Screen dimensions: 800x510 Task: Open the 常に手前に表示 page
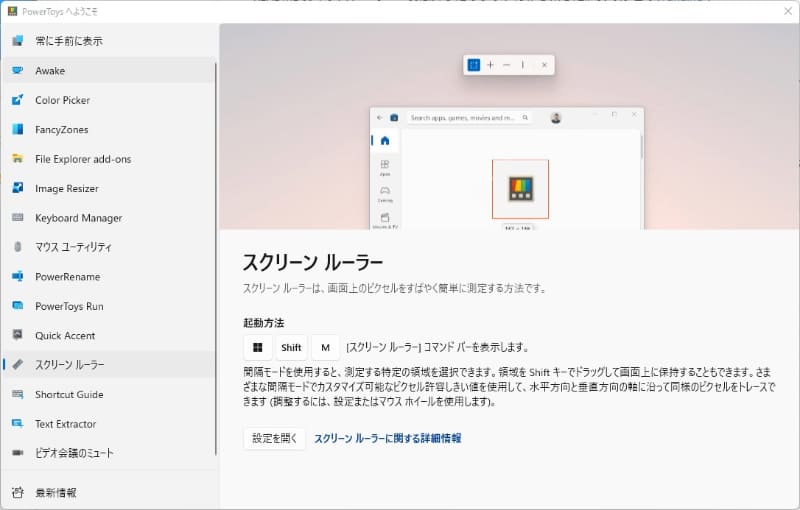tap(109, 41)
